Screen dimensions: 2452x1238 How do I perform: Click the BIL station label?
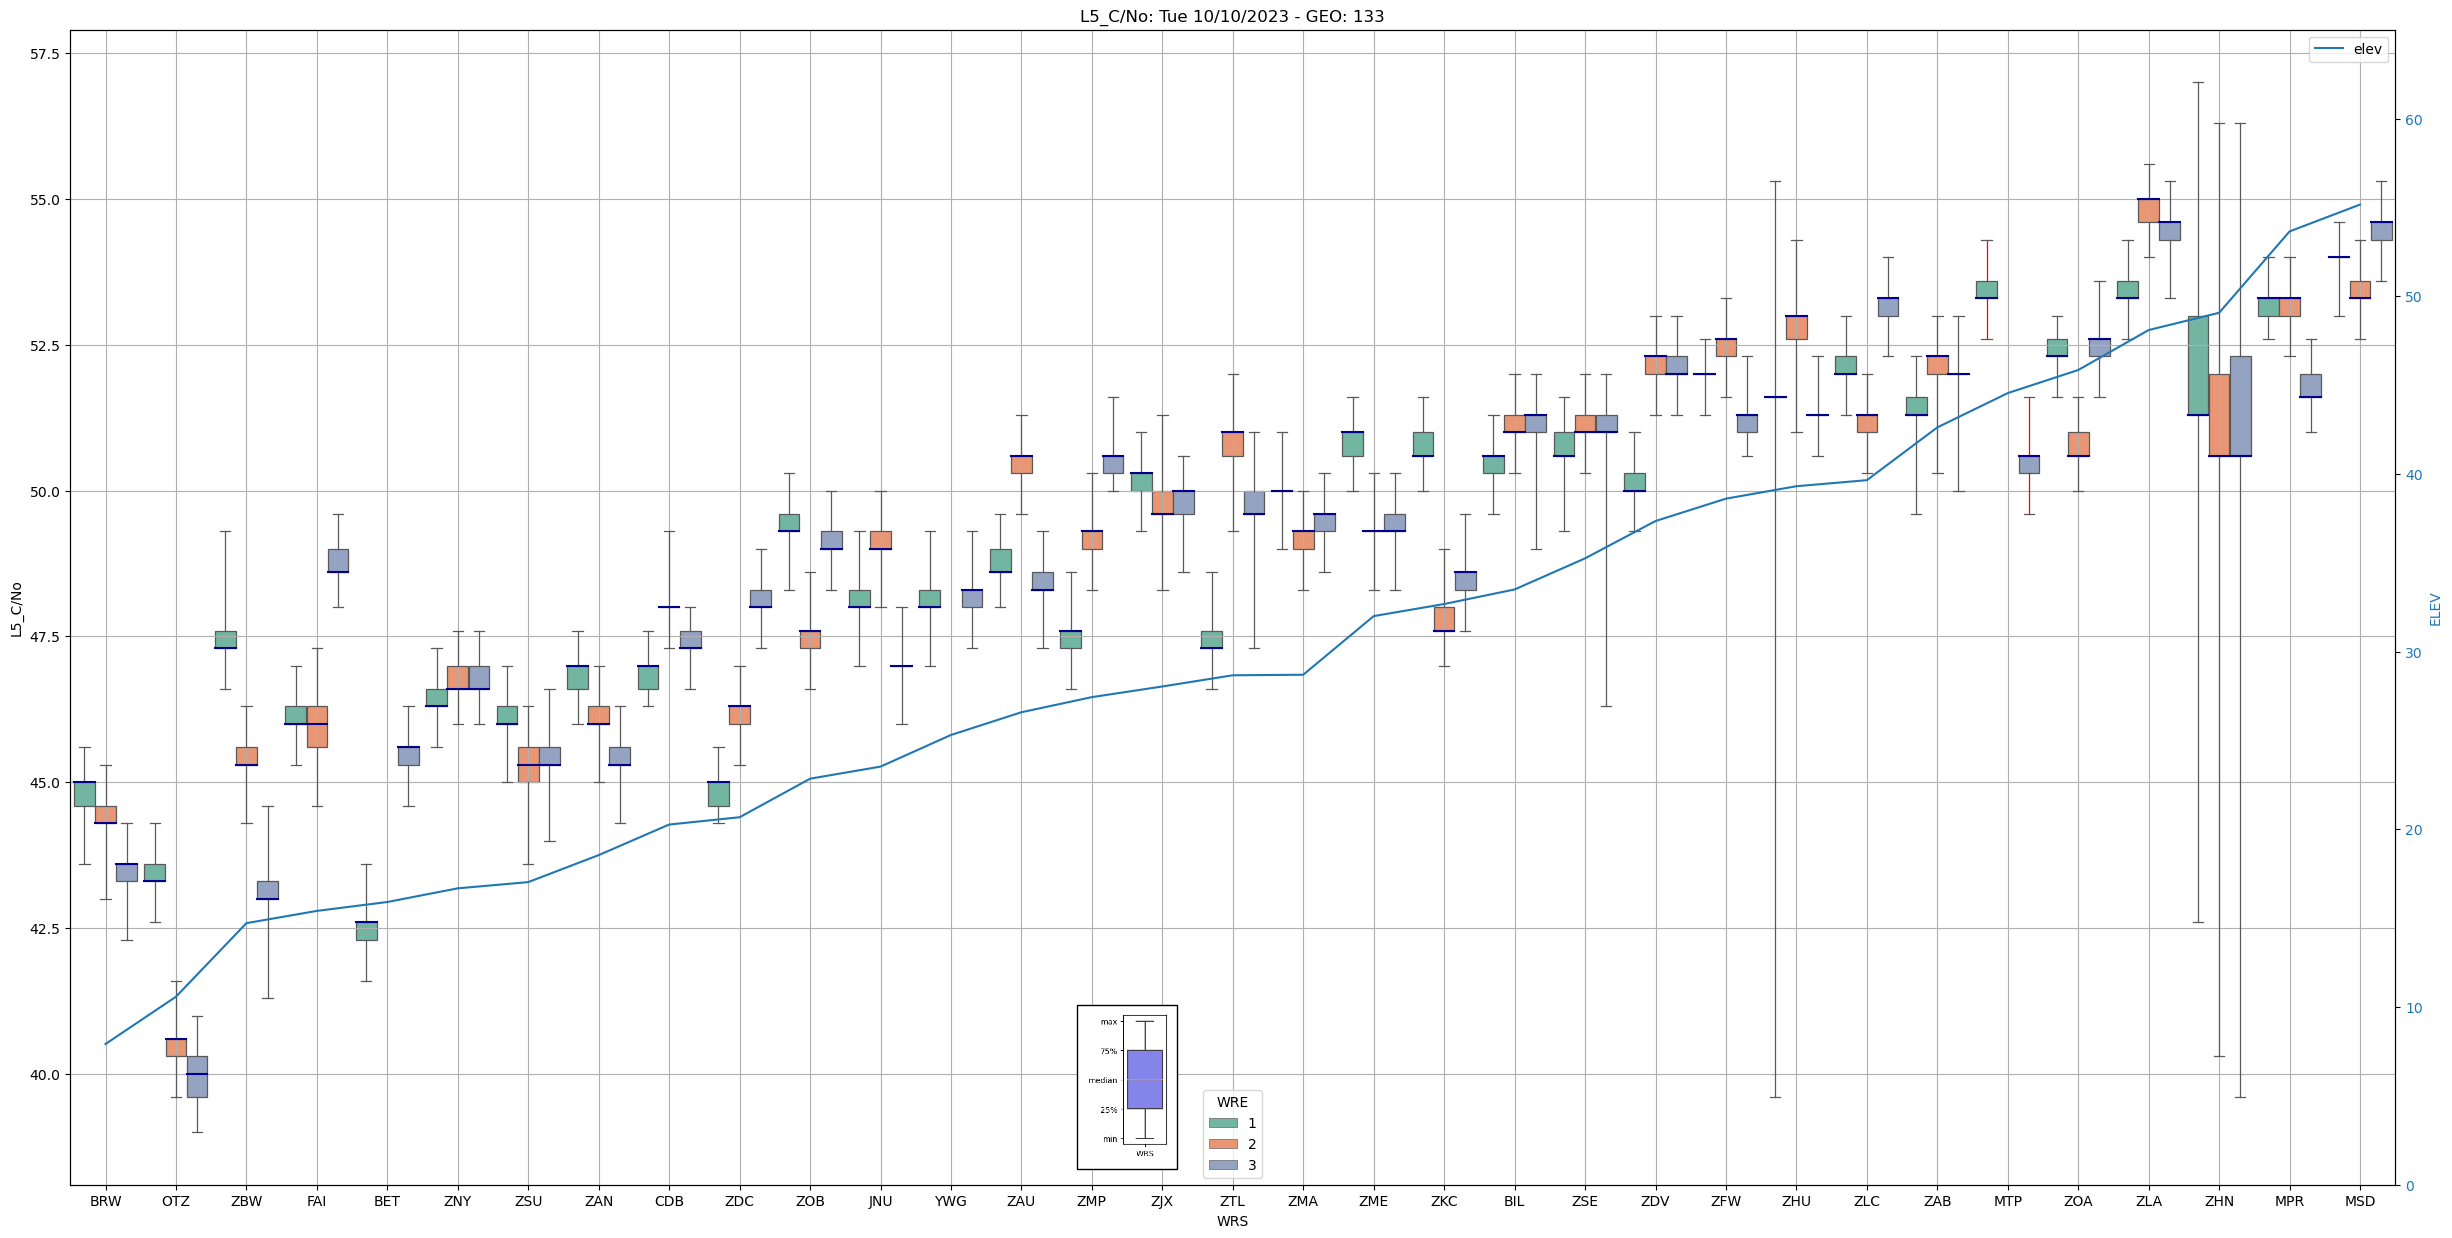(x=1514, y=1201)
